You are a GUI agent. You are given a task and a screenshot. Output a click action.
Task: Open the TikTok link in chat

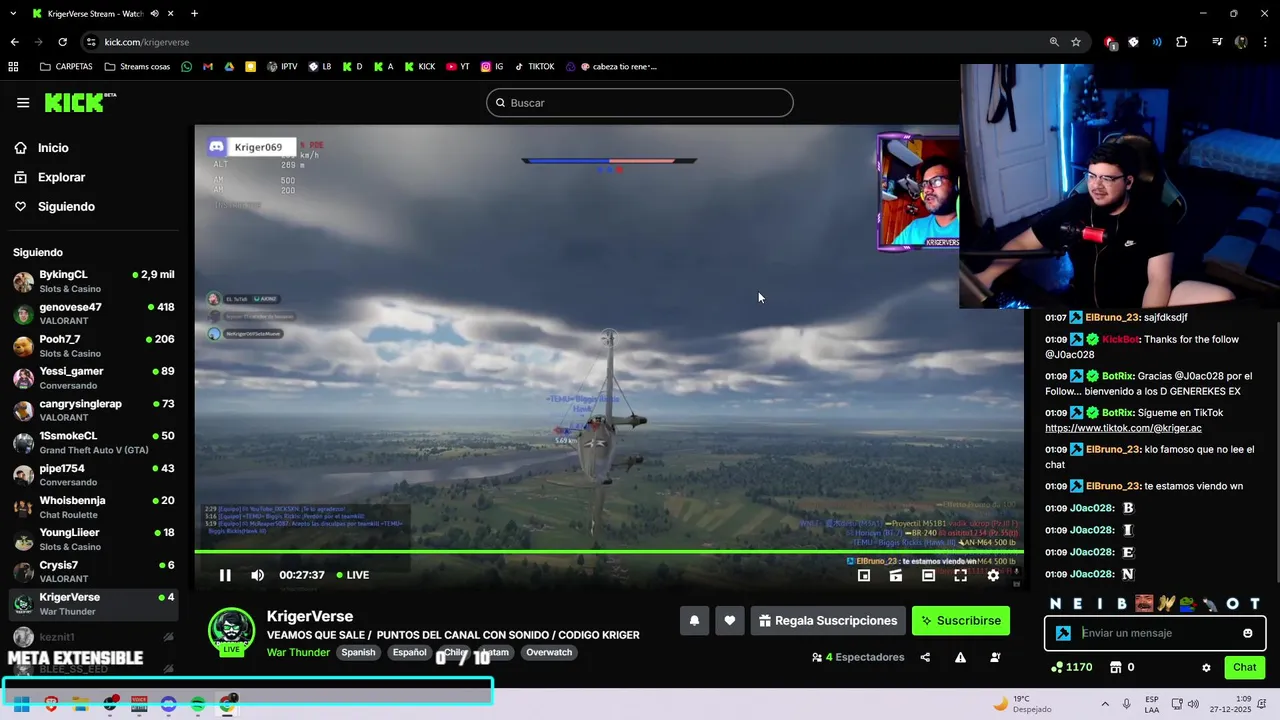pyautogui.click(x=1123, y=428)
